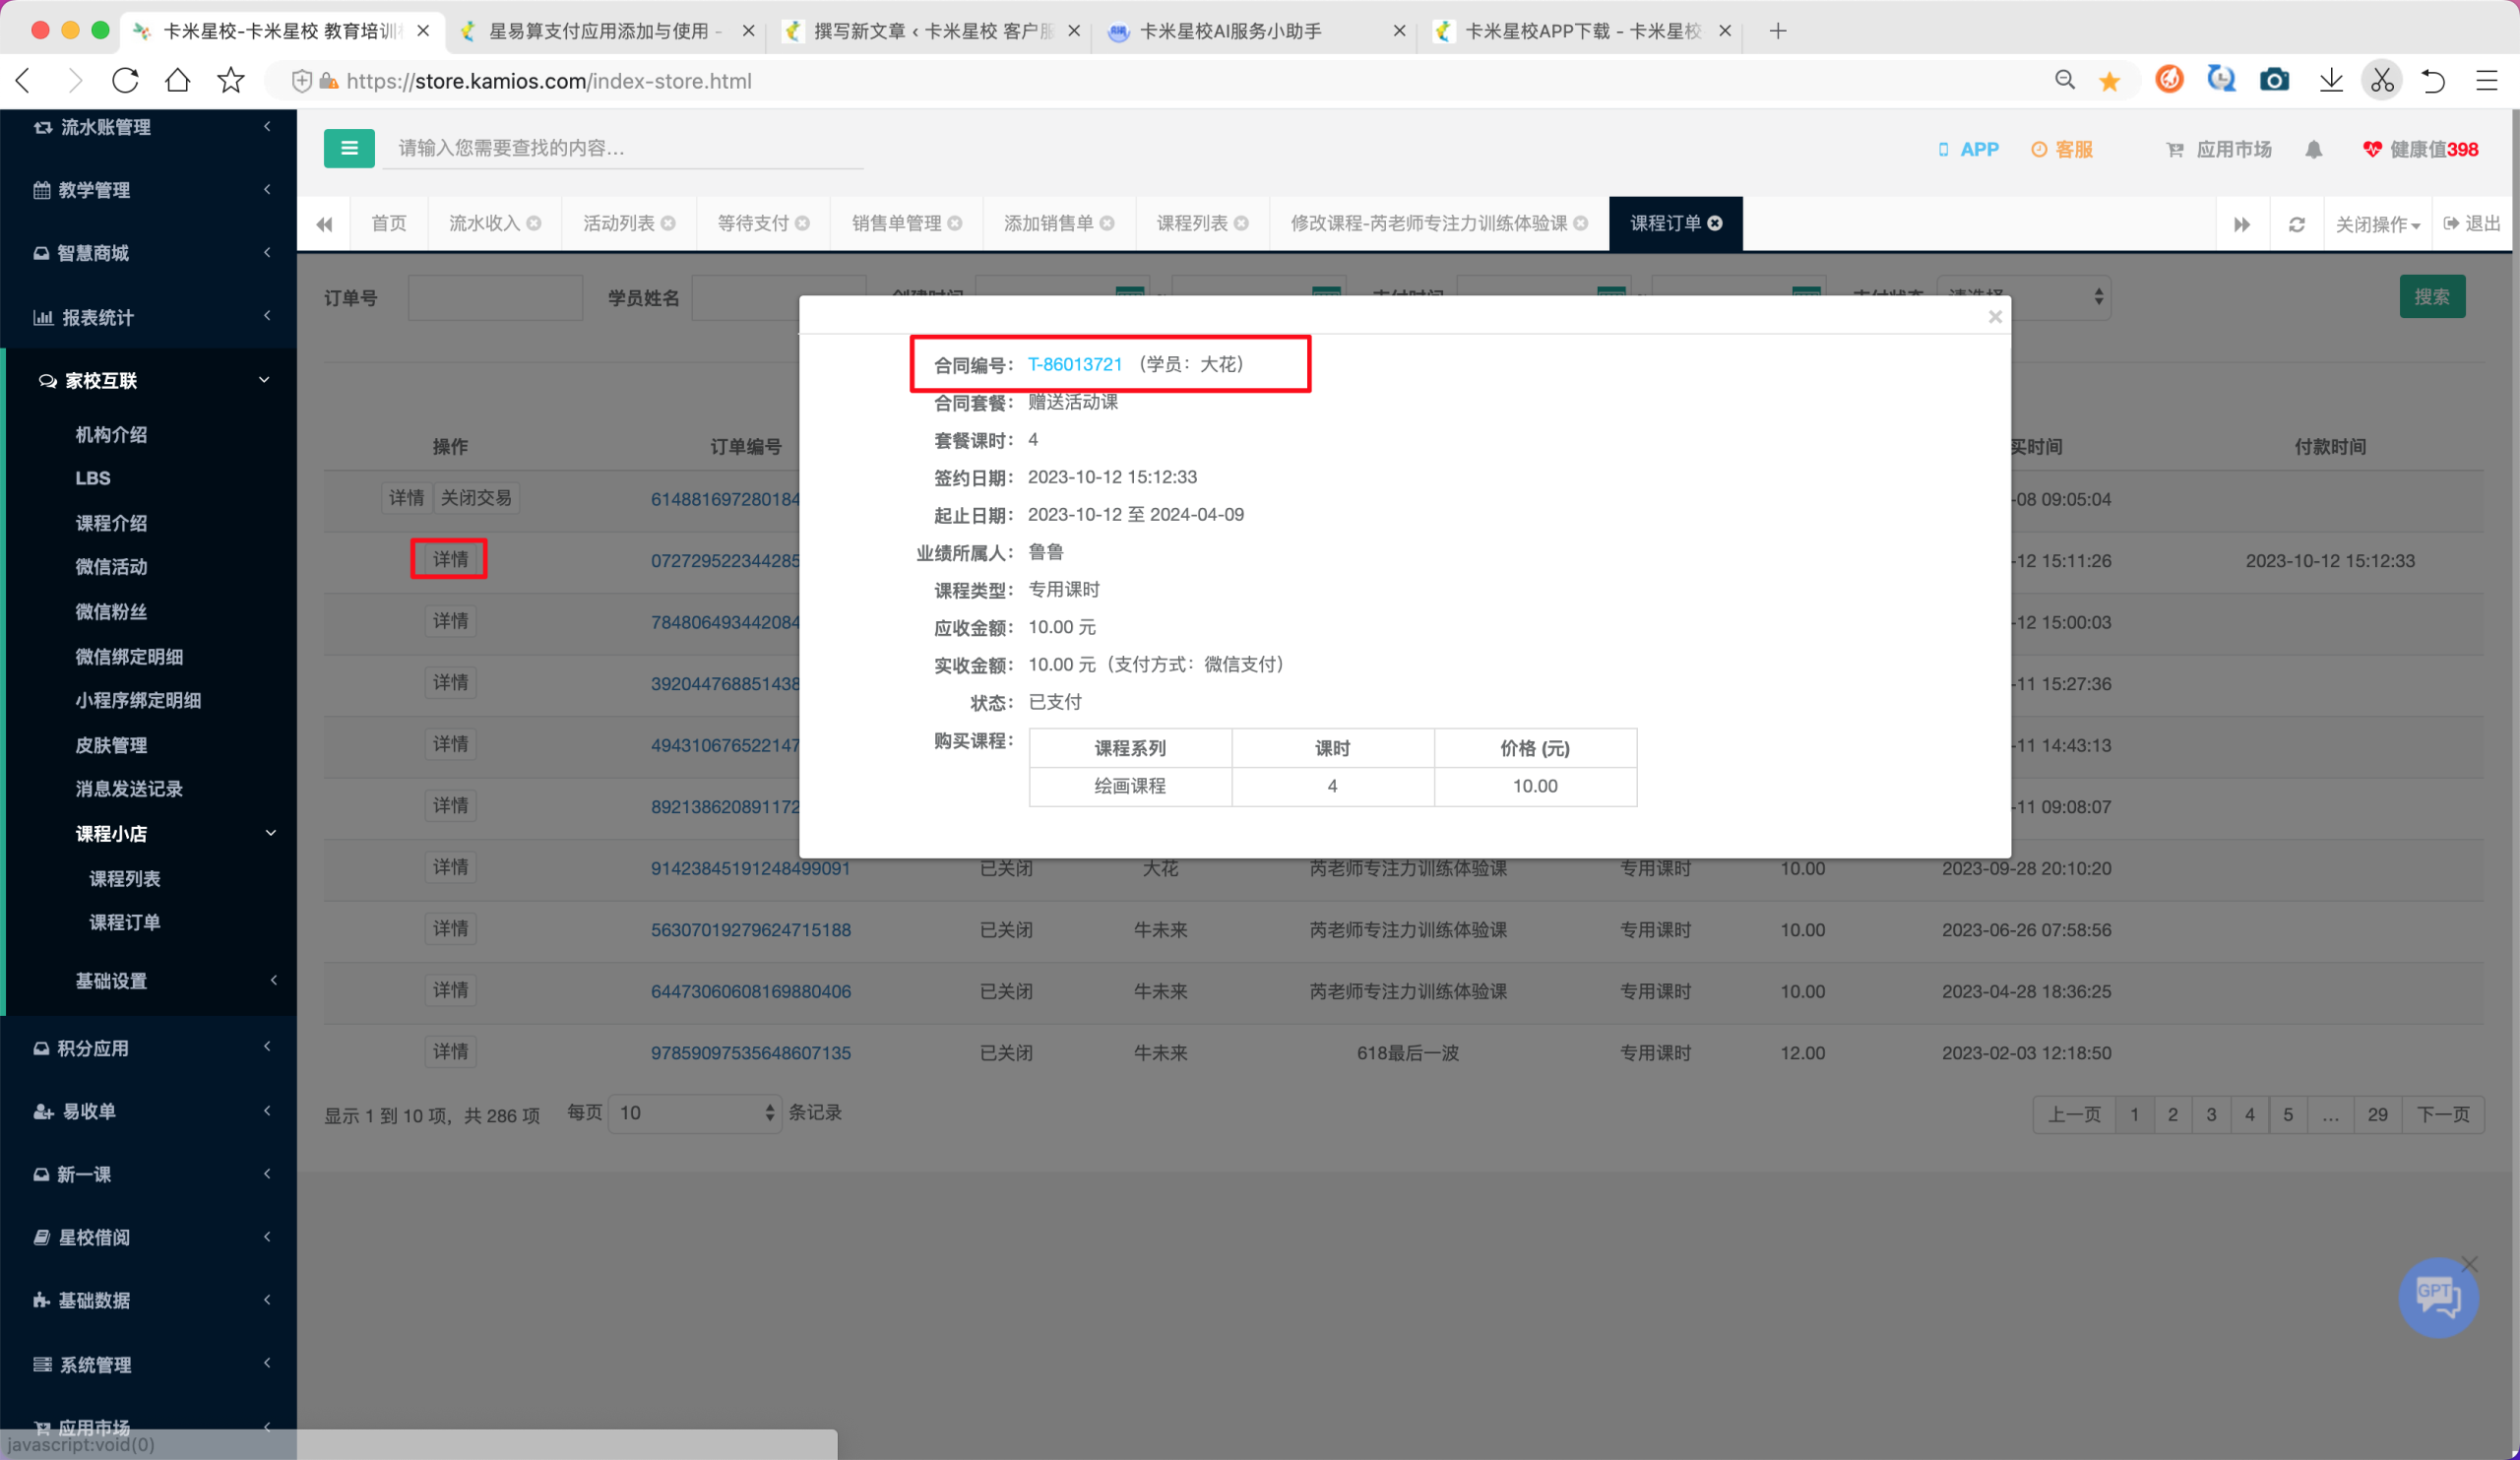Close the contract detail dialog
2520x1460 pixels.
(1995, 317)
